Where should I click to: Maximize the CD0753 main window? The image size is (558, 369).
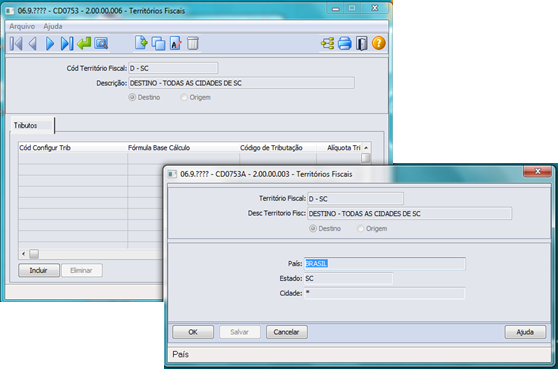tap(352, 9)
